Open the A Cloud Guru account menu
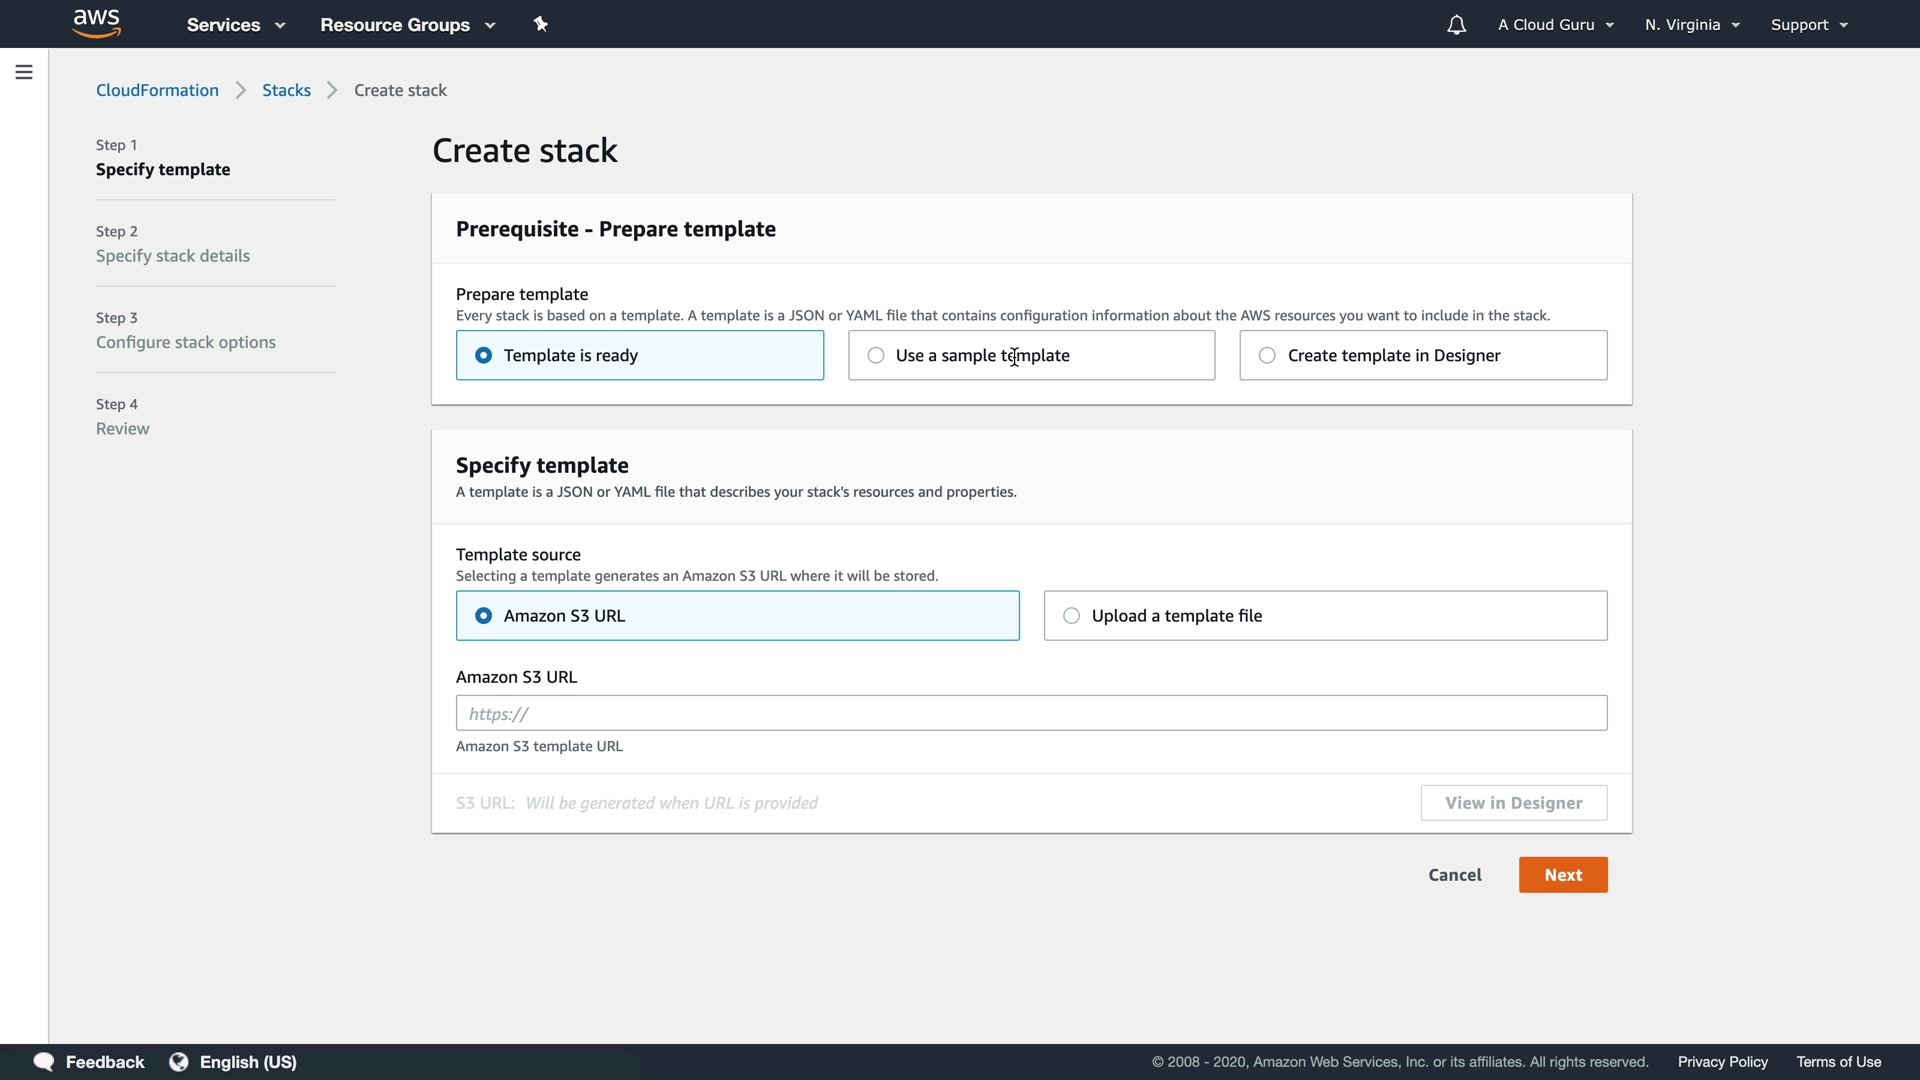Screen dimensions: 1920x1080 tap(1555, 25)
